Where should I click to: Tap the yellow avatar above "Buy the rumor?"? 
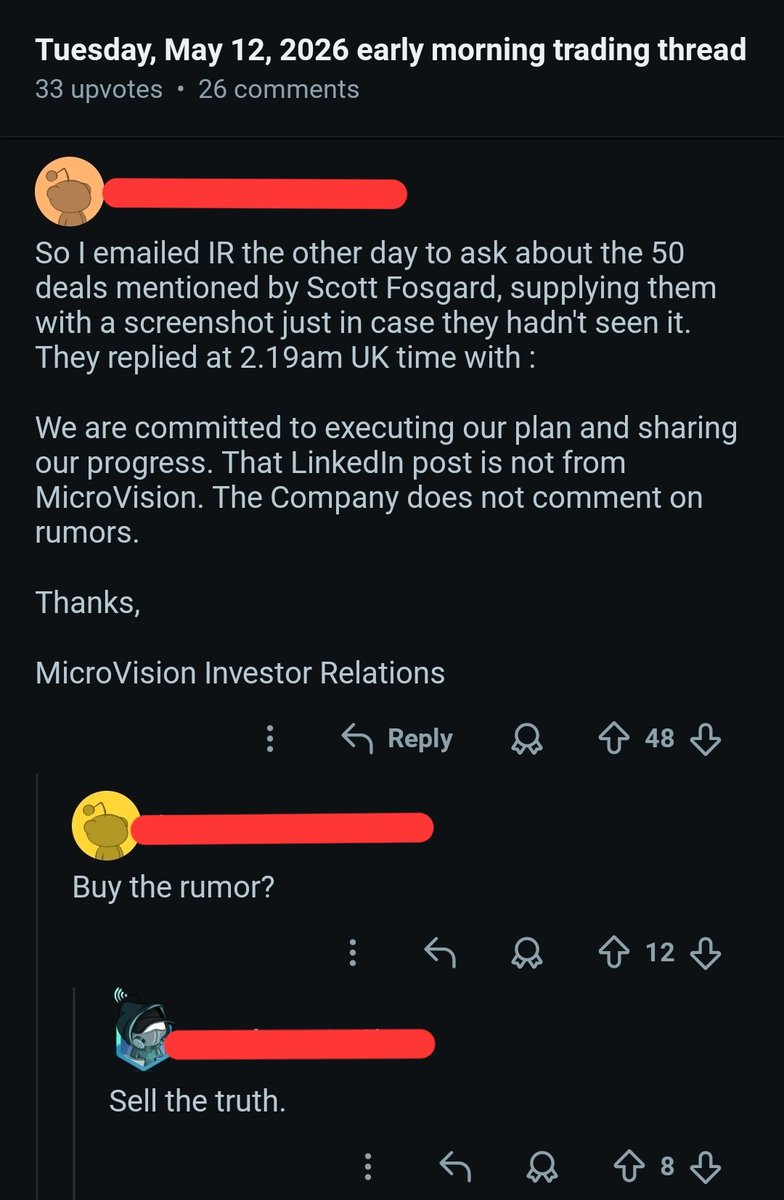tap(105, 825)
